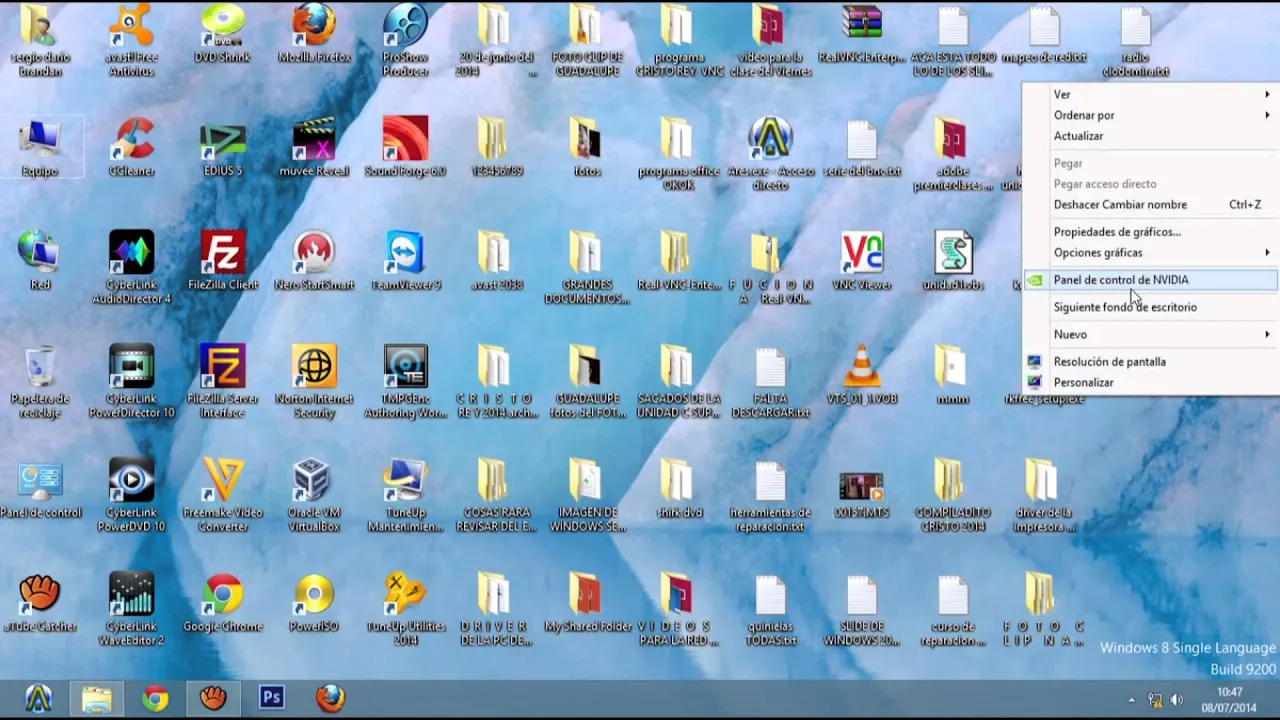1280x720 pixels.
Task: Select CyberLink WaveEditor 2 icon
Action: coord(132,609)
